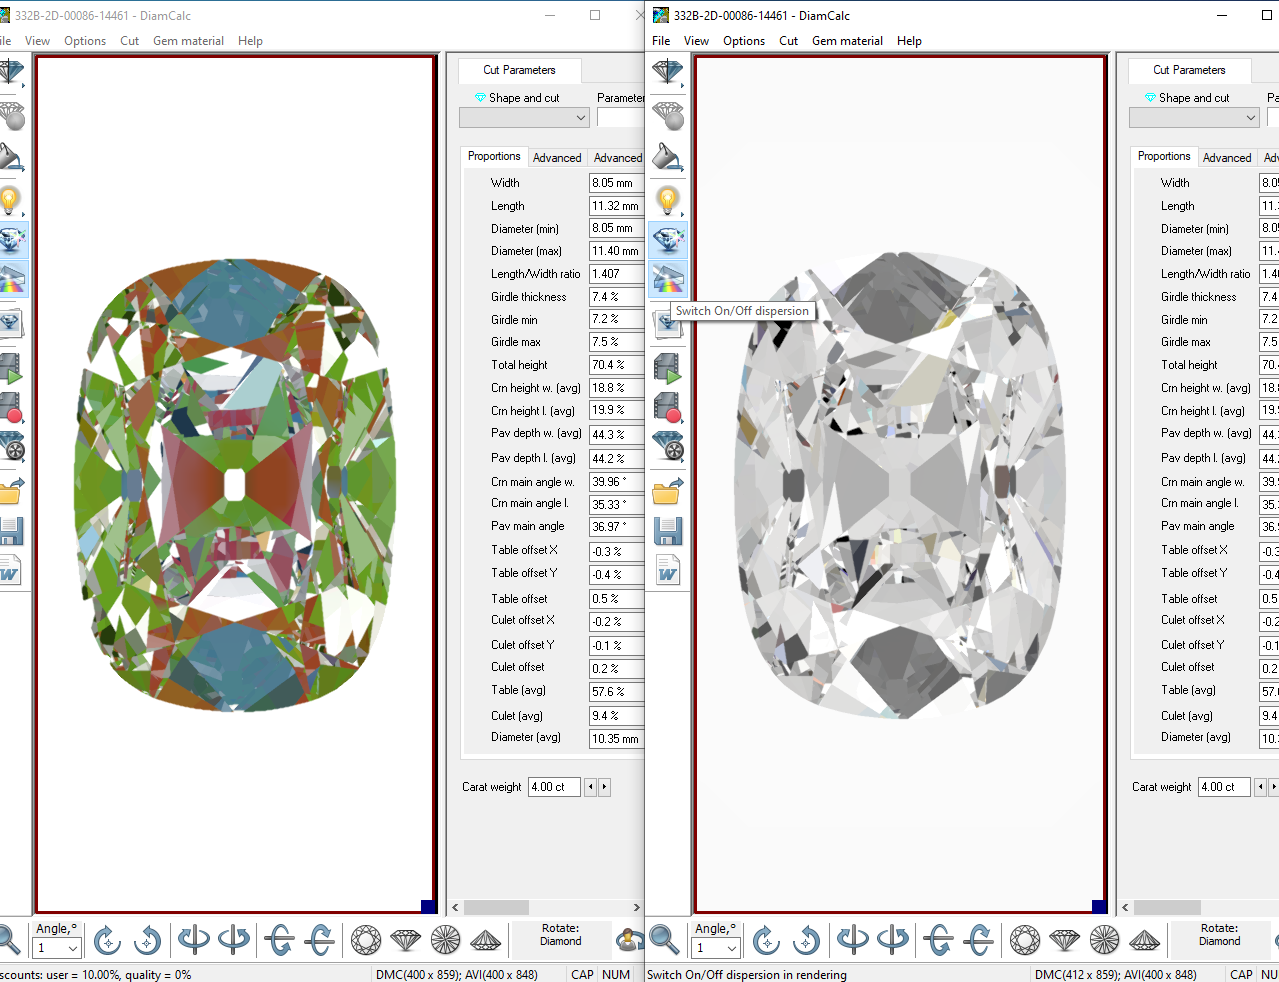Toggle dispersion prism icon in right window

coord(667,277)
